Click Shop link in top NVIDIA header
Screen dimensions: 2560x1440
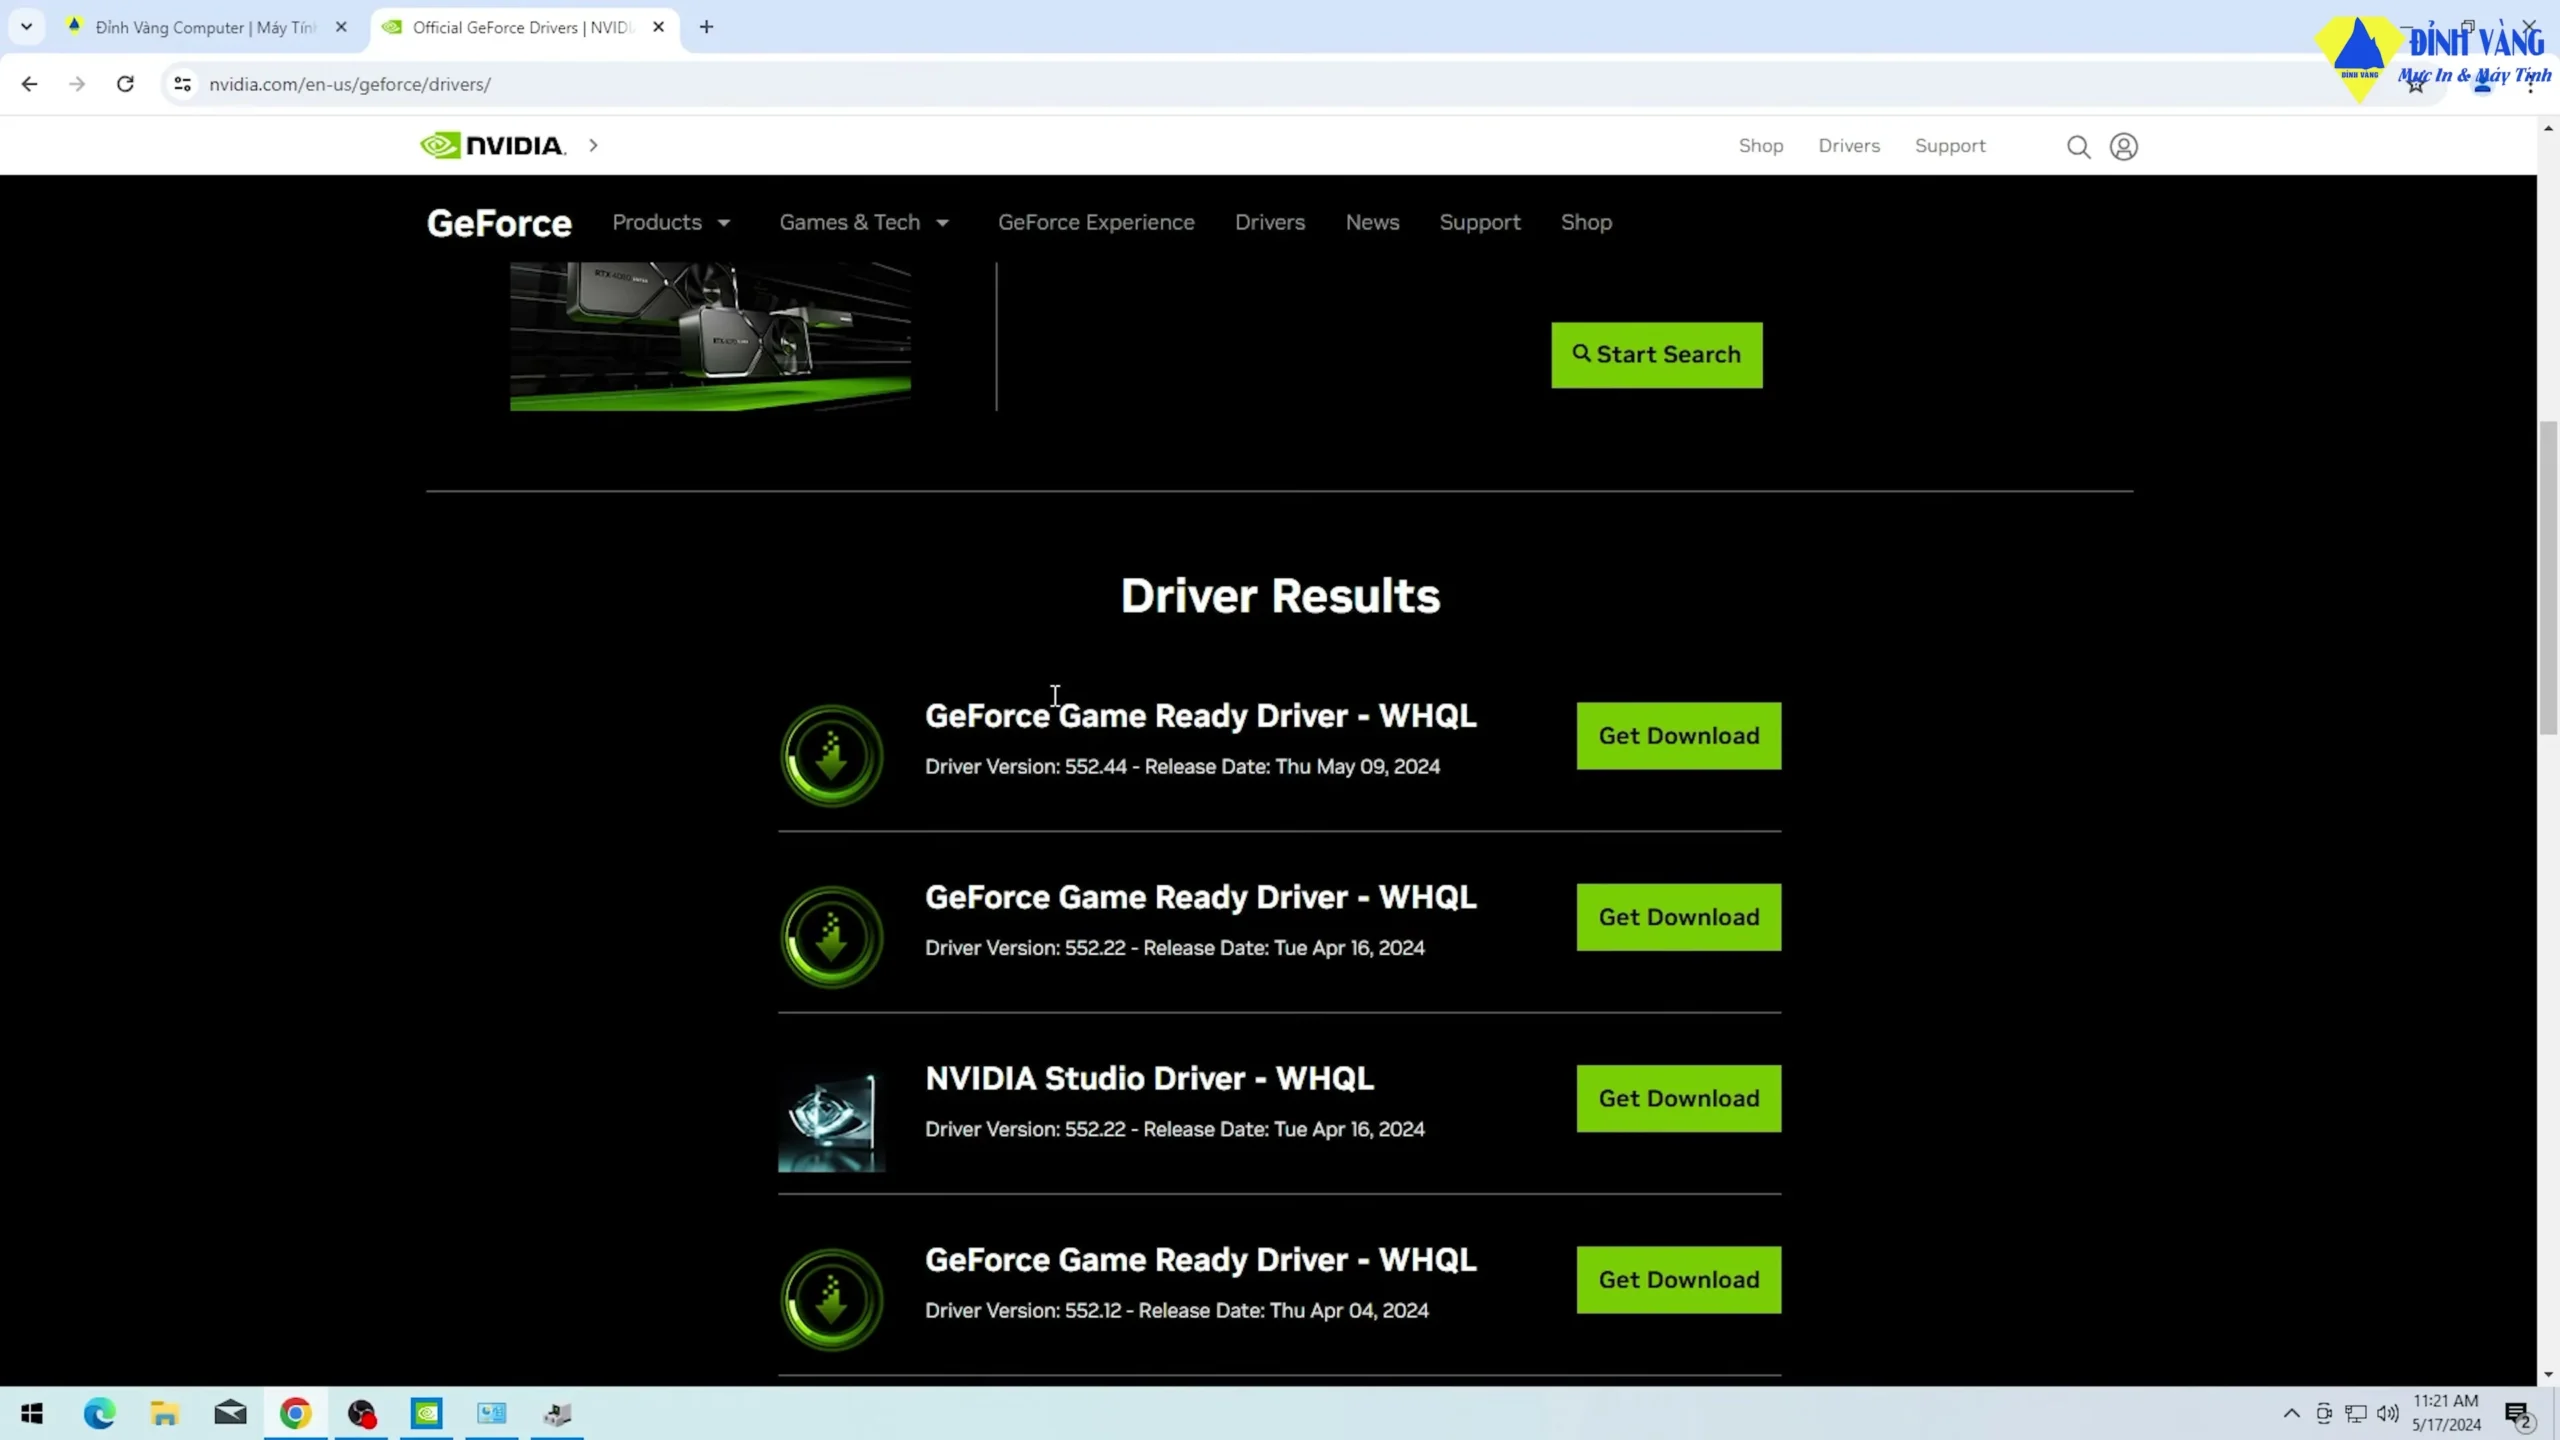[x=1760, y=146]
